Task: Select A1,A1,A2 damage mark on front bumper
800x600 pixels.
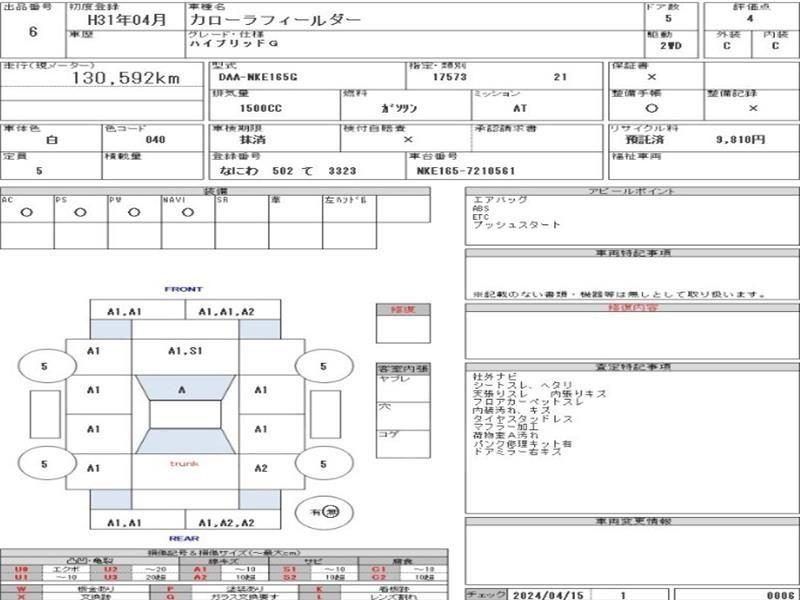Action: click(x=226, y=312)
